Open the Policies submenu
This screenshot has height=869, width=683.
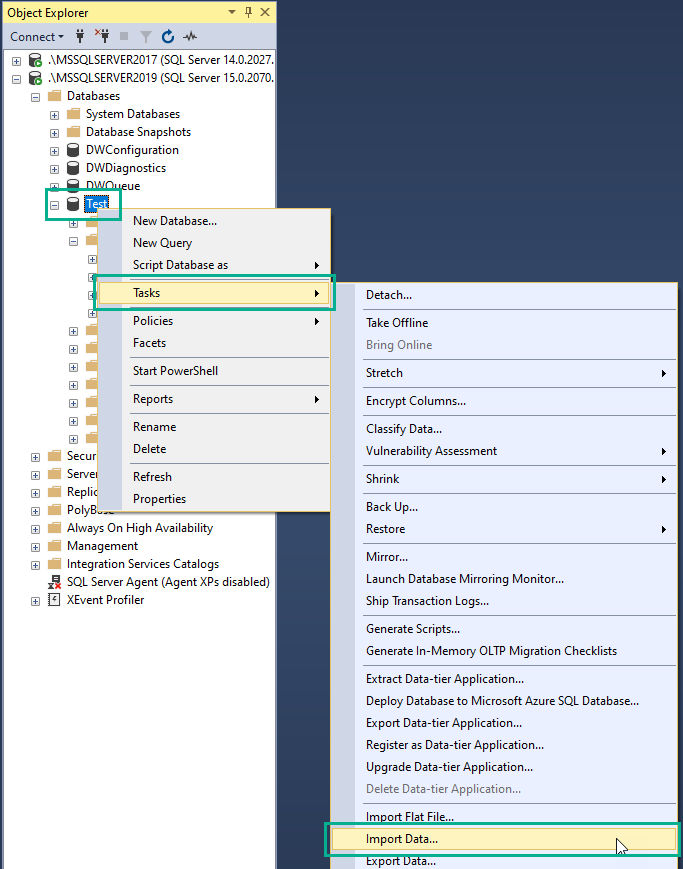(213, 321)
